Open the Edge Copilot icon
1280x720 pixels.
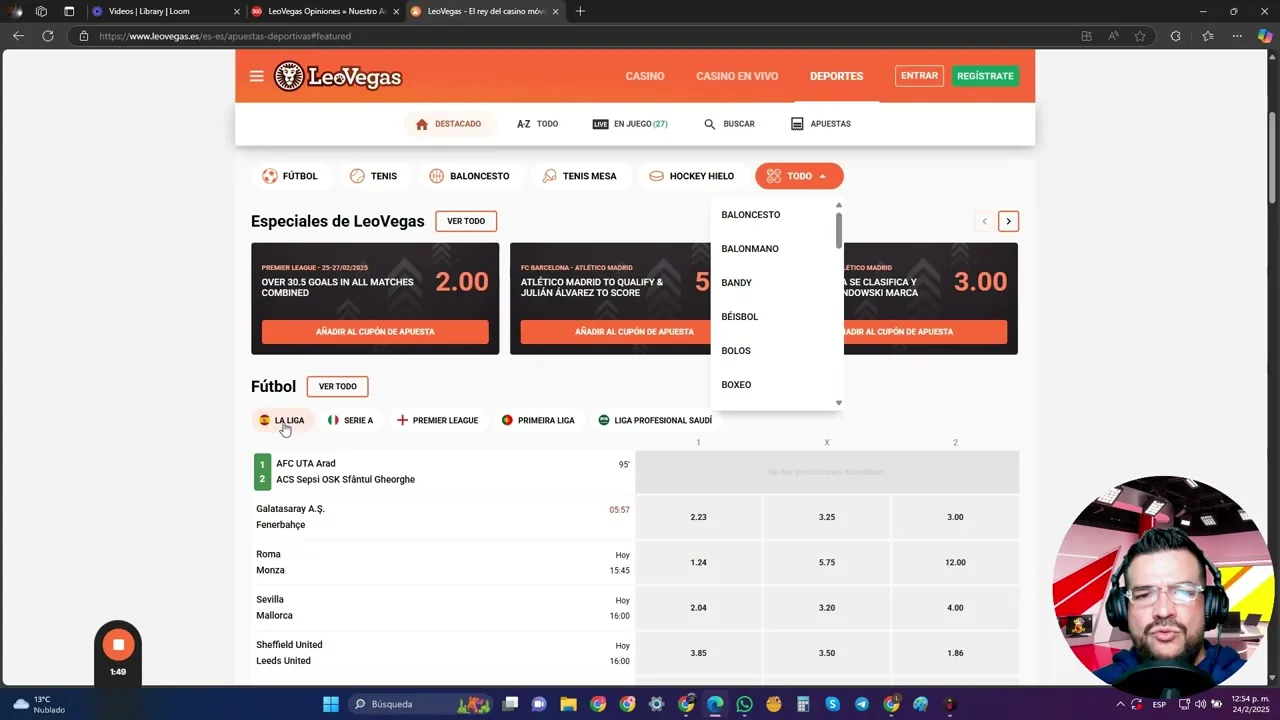(1265, 36)
